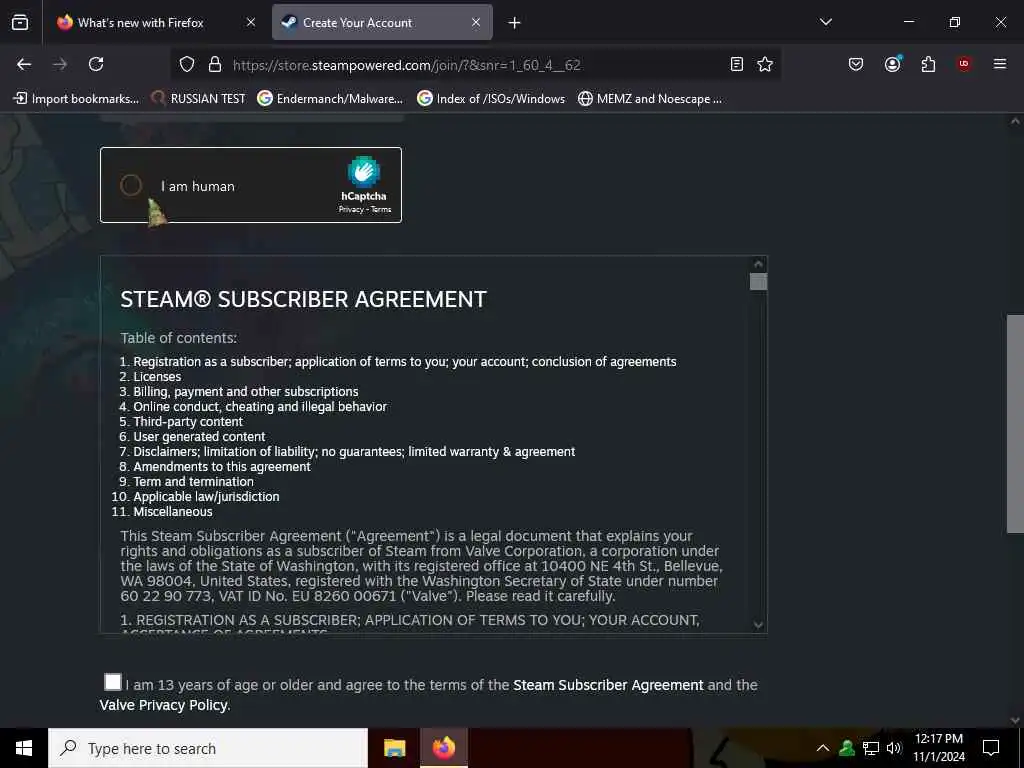Click green user tray icon

coord(847,748)
